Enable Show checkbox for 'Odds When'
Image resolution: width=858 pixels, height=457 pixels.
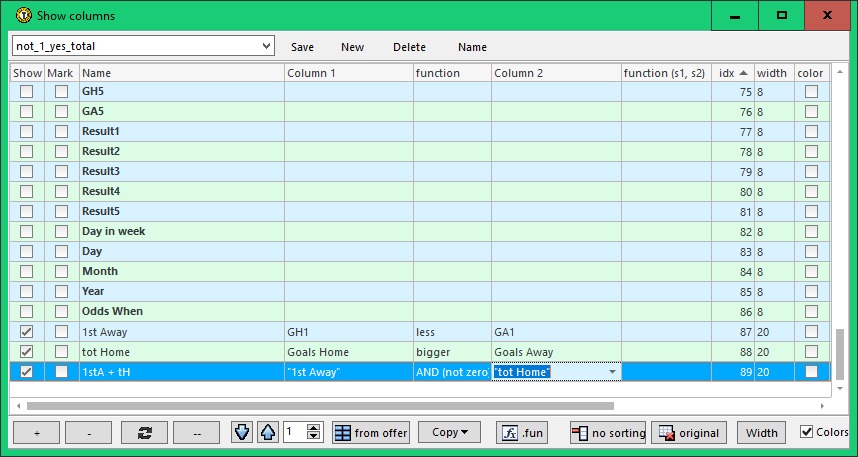pos(27,312)
